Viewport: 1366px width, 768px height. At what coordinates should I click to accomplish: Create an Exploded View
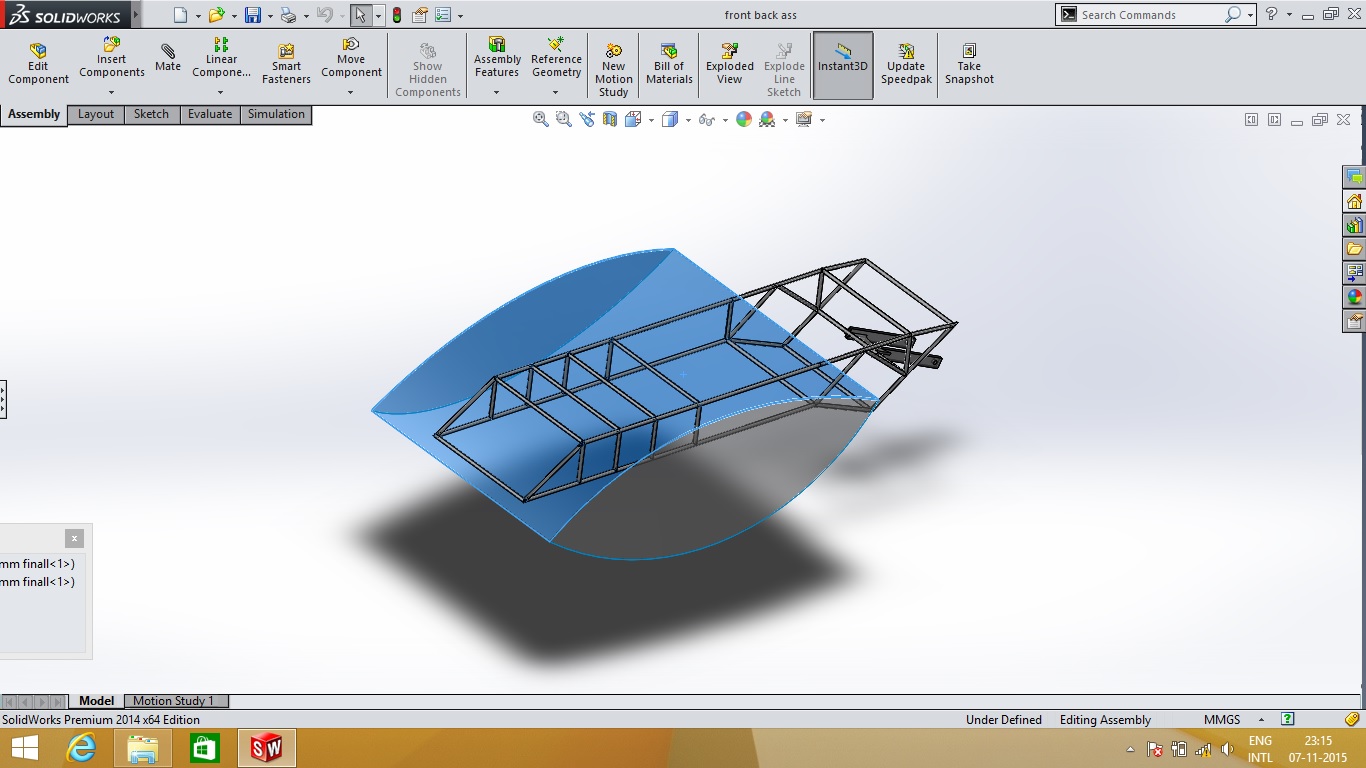point(730,64)
